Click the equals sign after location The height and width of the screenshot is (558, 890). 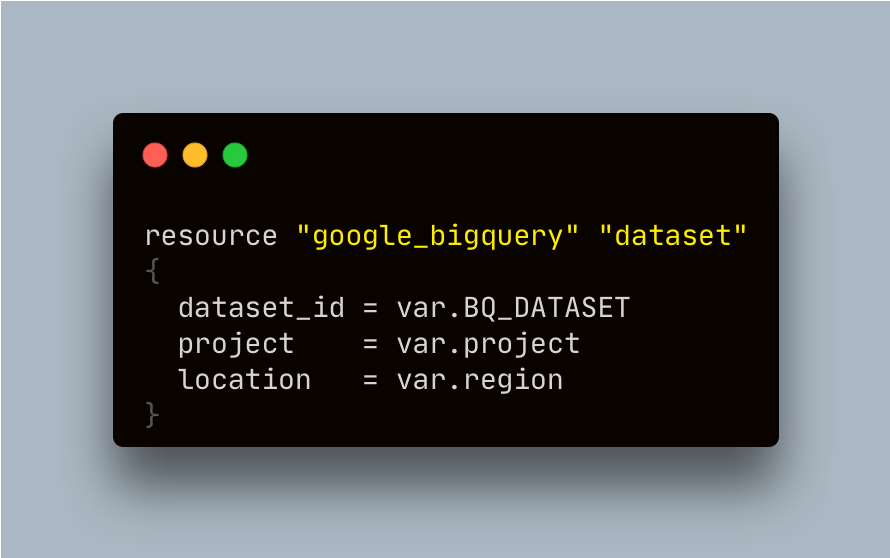point(370,380)
